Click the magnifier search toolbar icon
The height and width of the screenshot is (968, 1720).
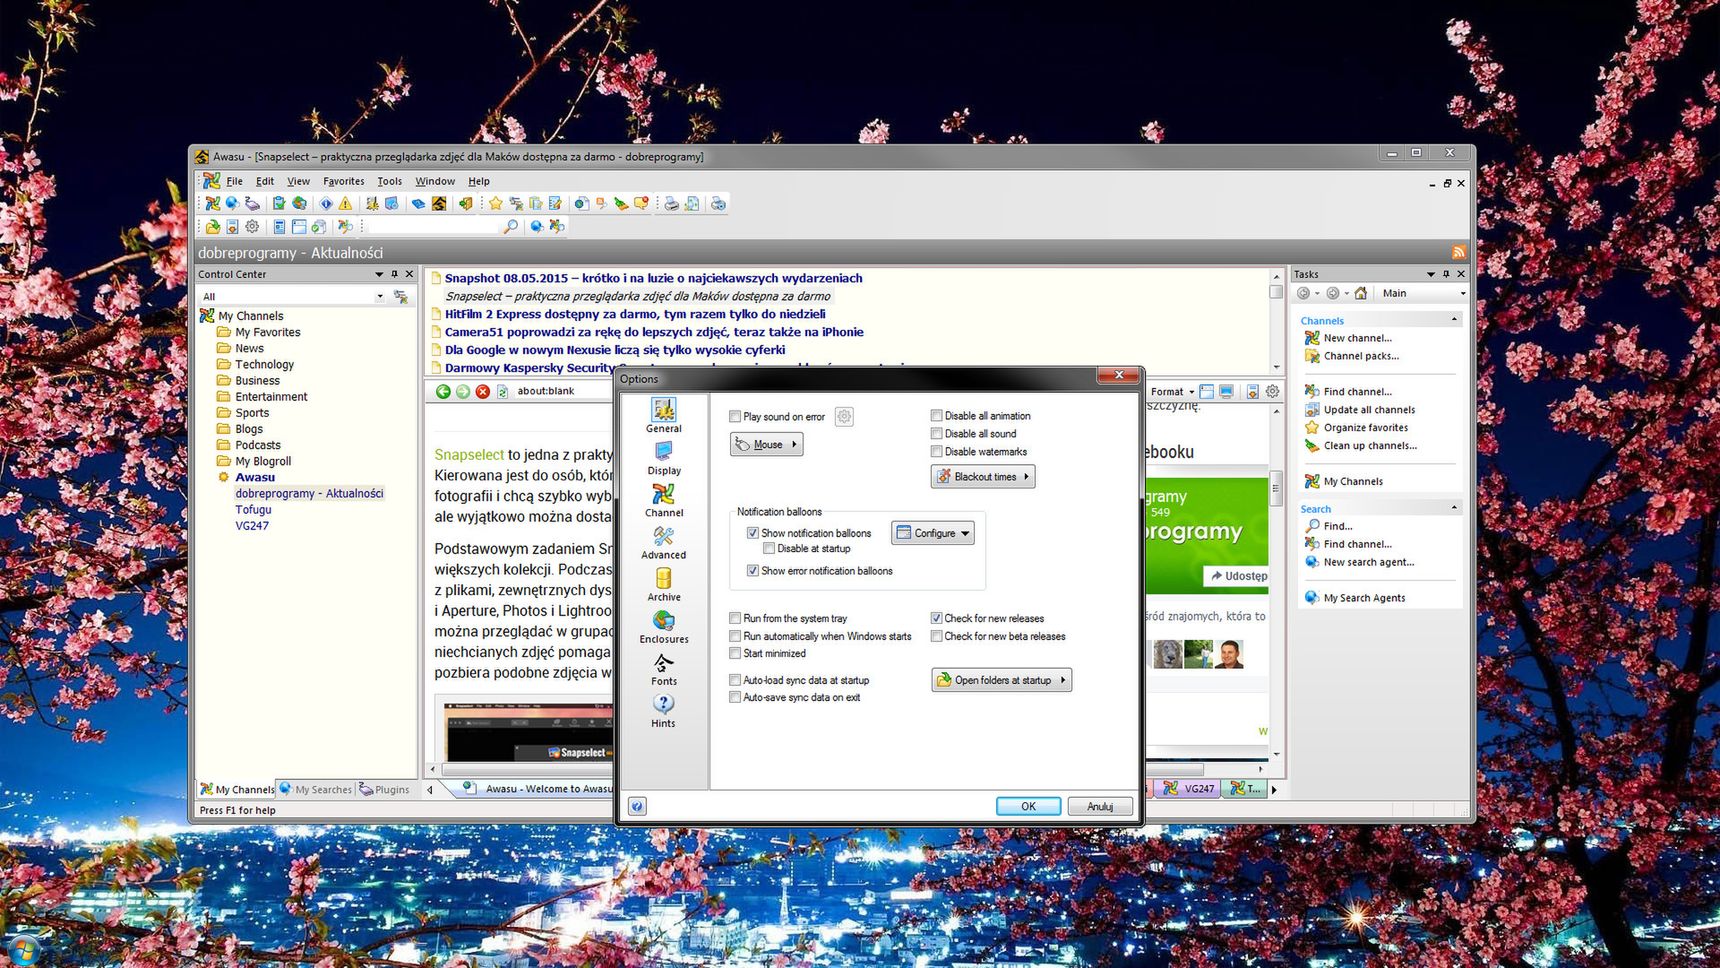pos(511,226)
